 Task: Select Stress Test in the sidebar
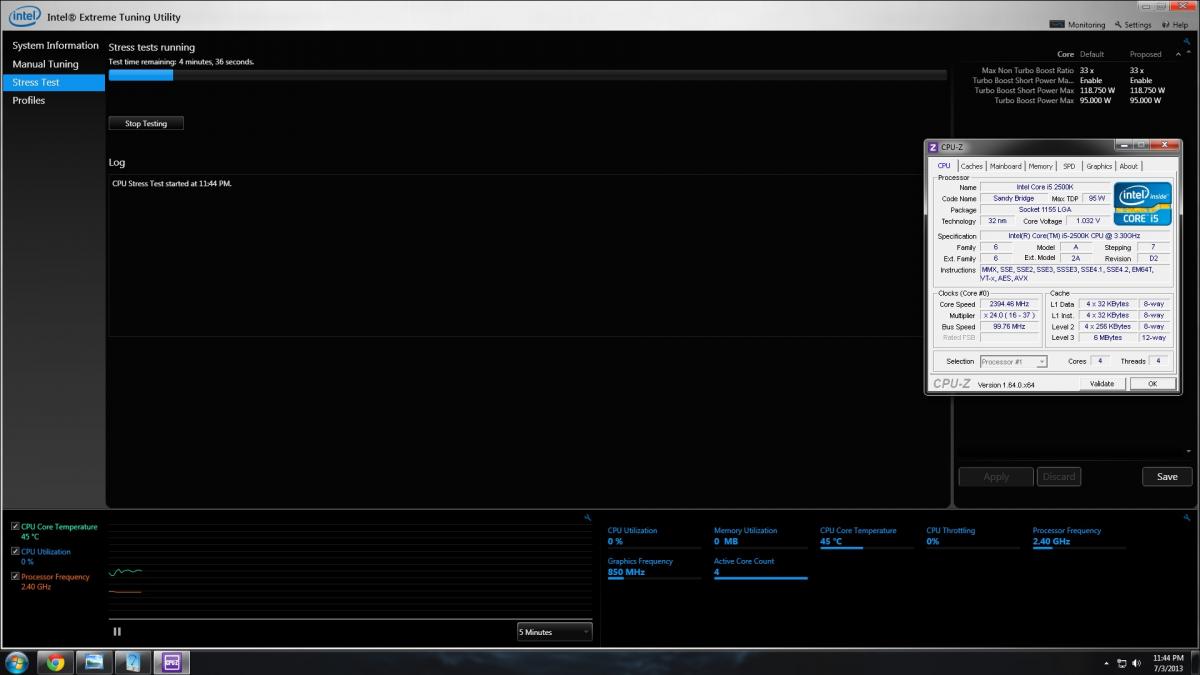click(x=52, y=82)
